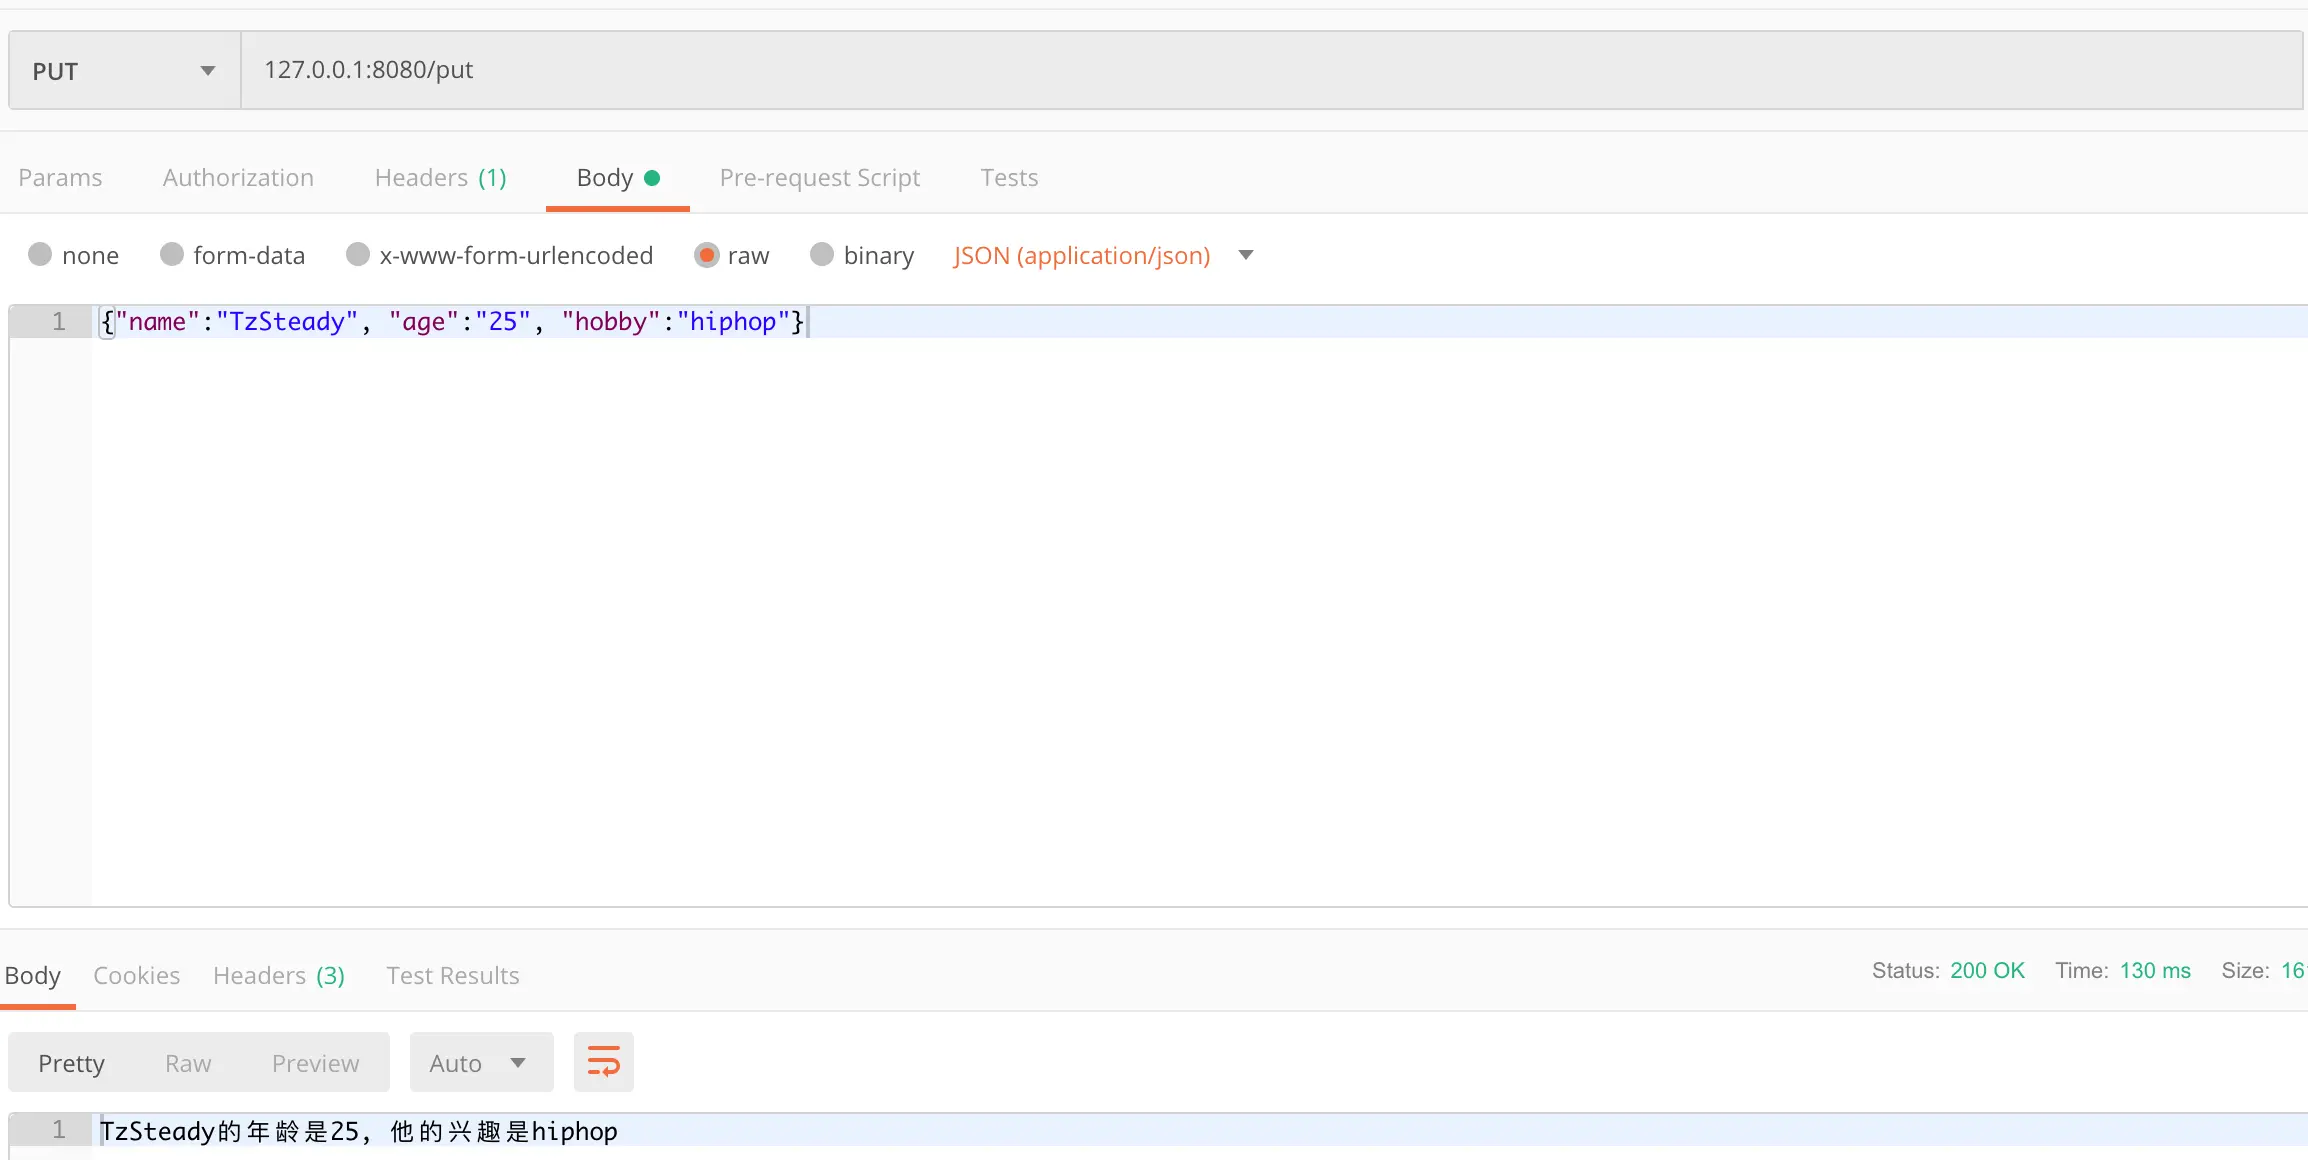Switch response view to Raw
Image resolution: width=2308 pixels, height=1160 pixels.
(x=188, y=1063)
